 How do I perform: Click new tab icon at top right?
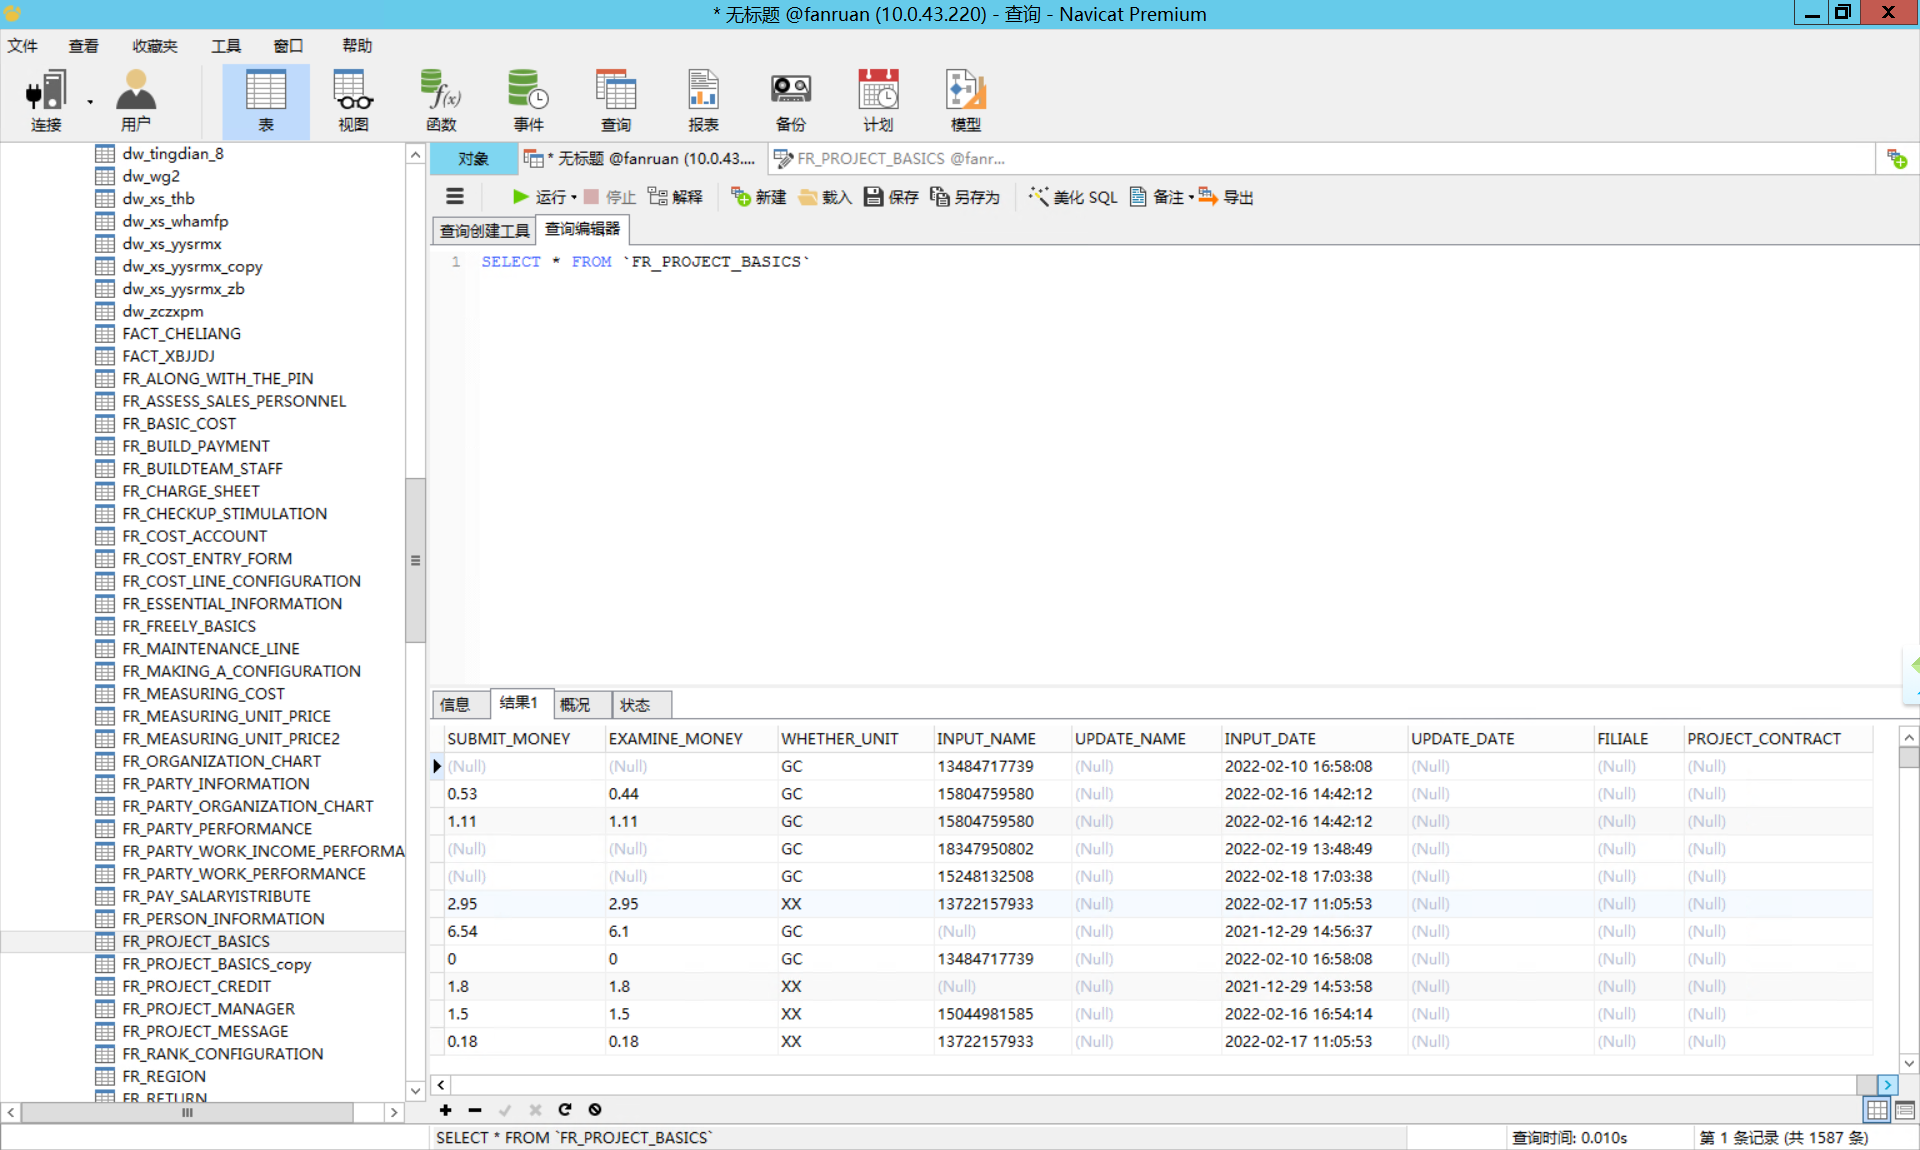pos(1897,158)
